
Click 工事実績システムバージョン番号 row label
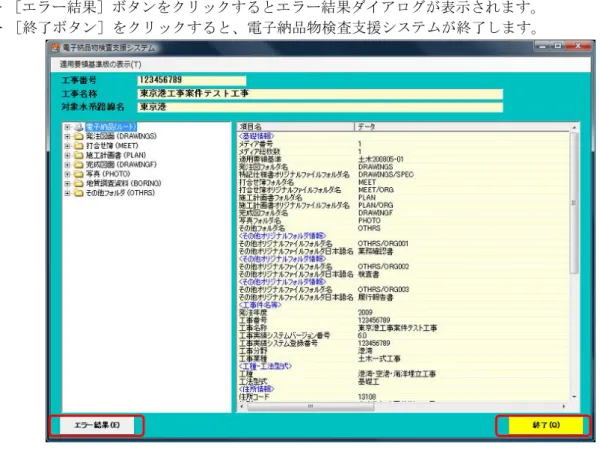284,336
